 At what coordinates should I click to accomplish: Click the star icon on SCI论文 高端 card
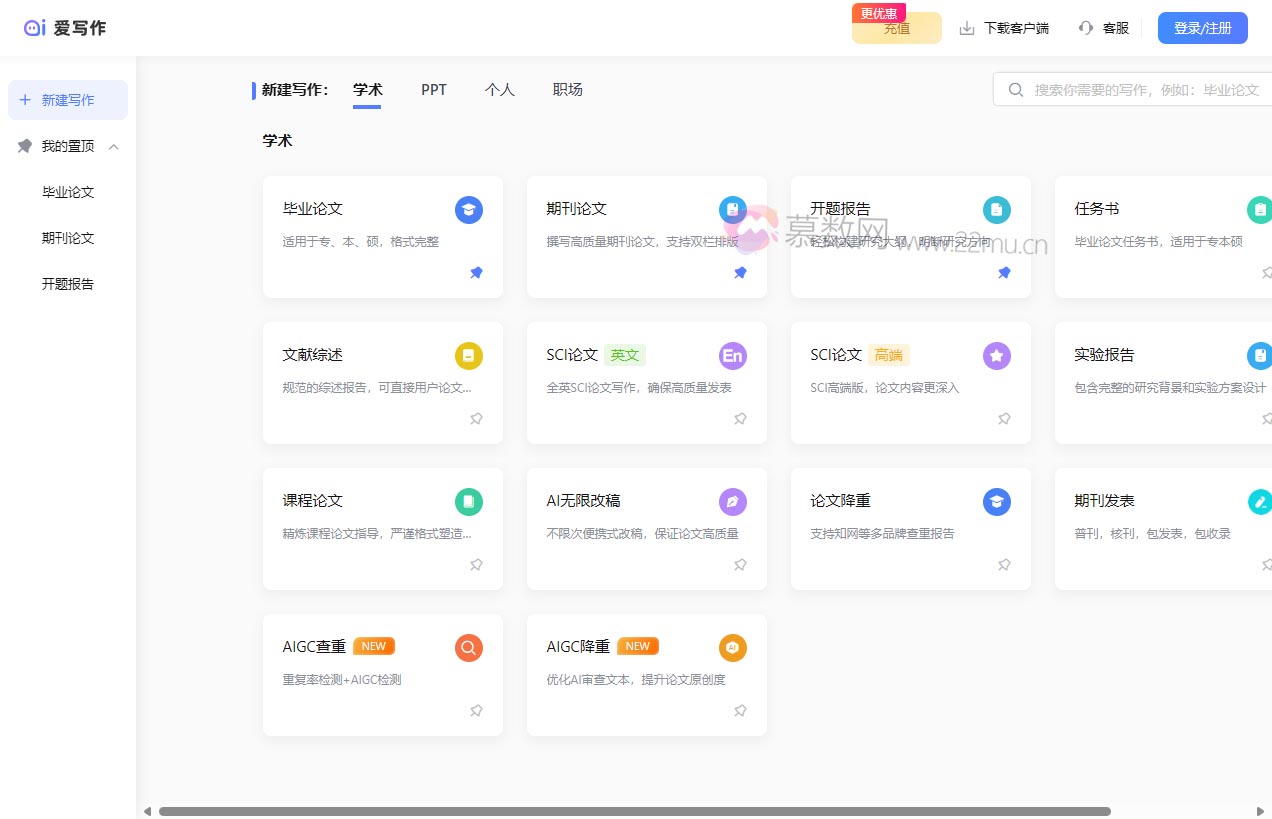[x=996, y=356]
